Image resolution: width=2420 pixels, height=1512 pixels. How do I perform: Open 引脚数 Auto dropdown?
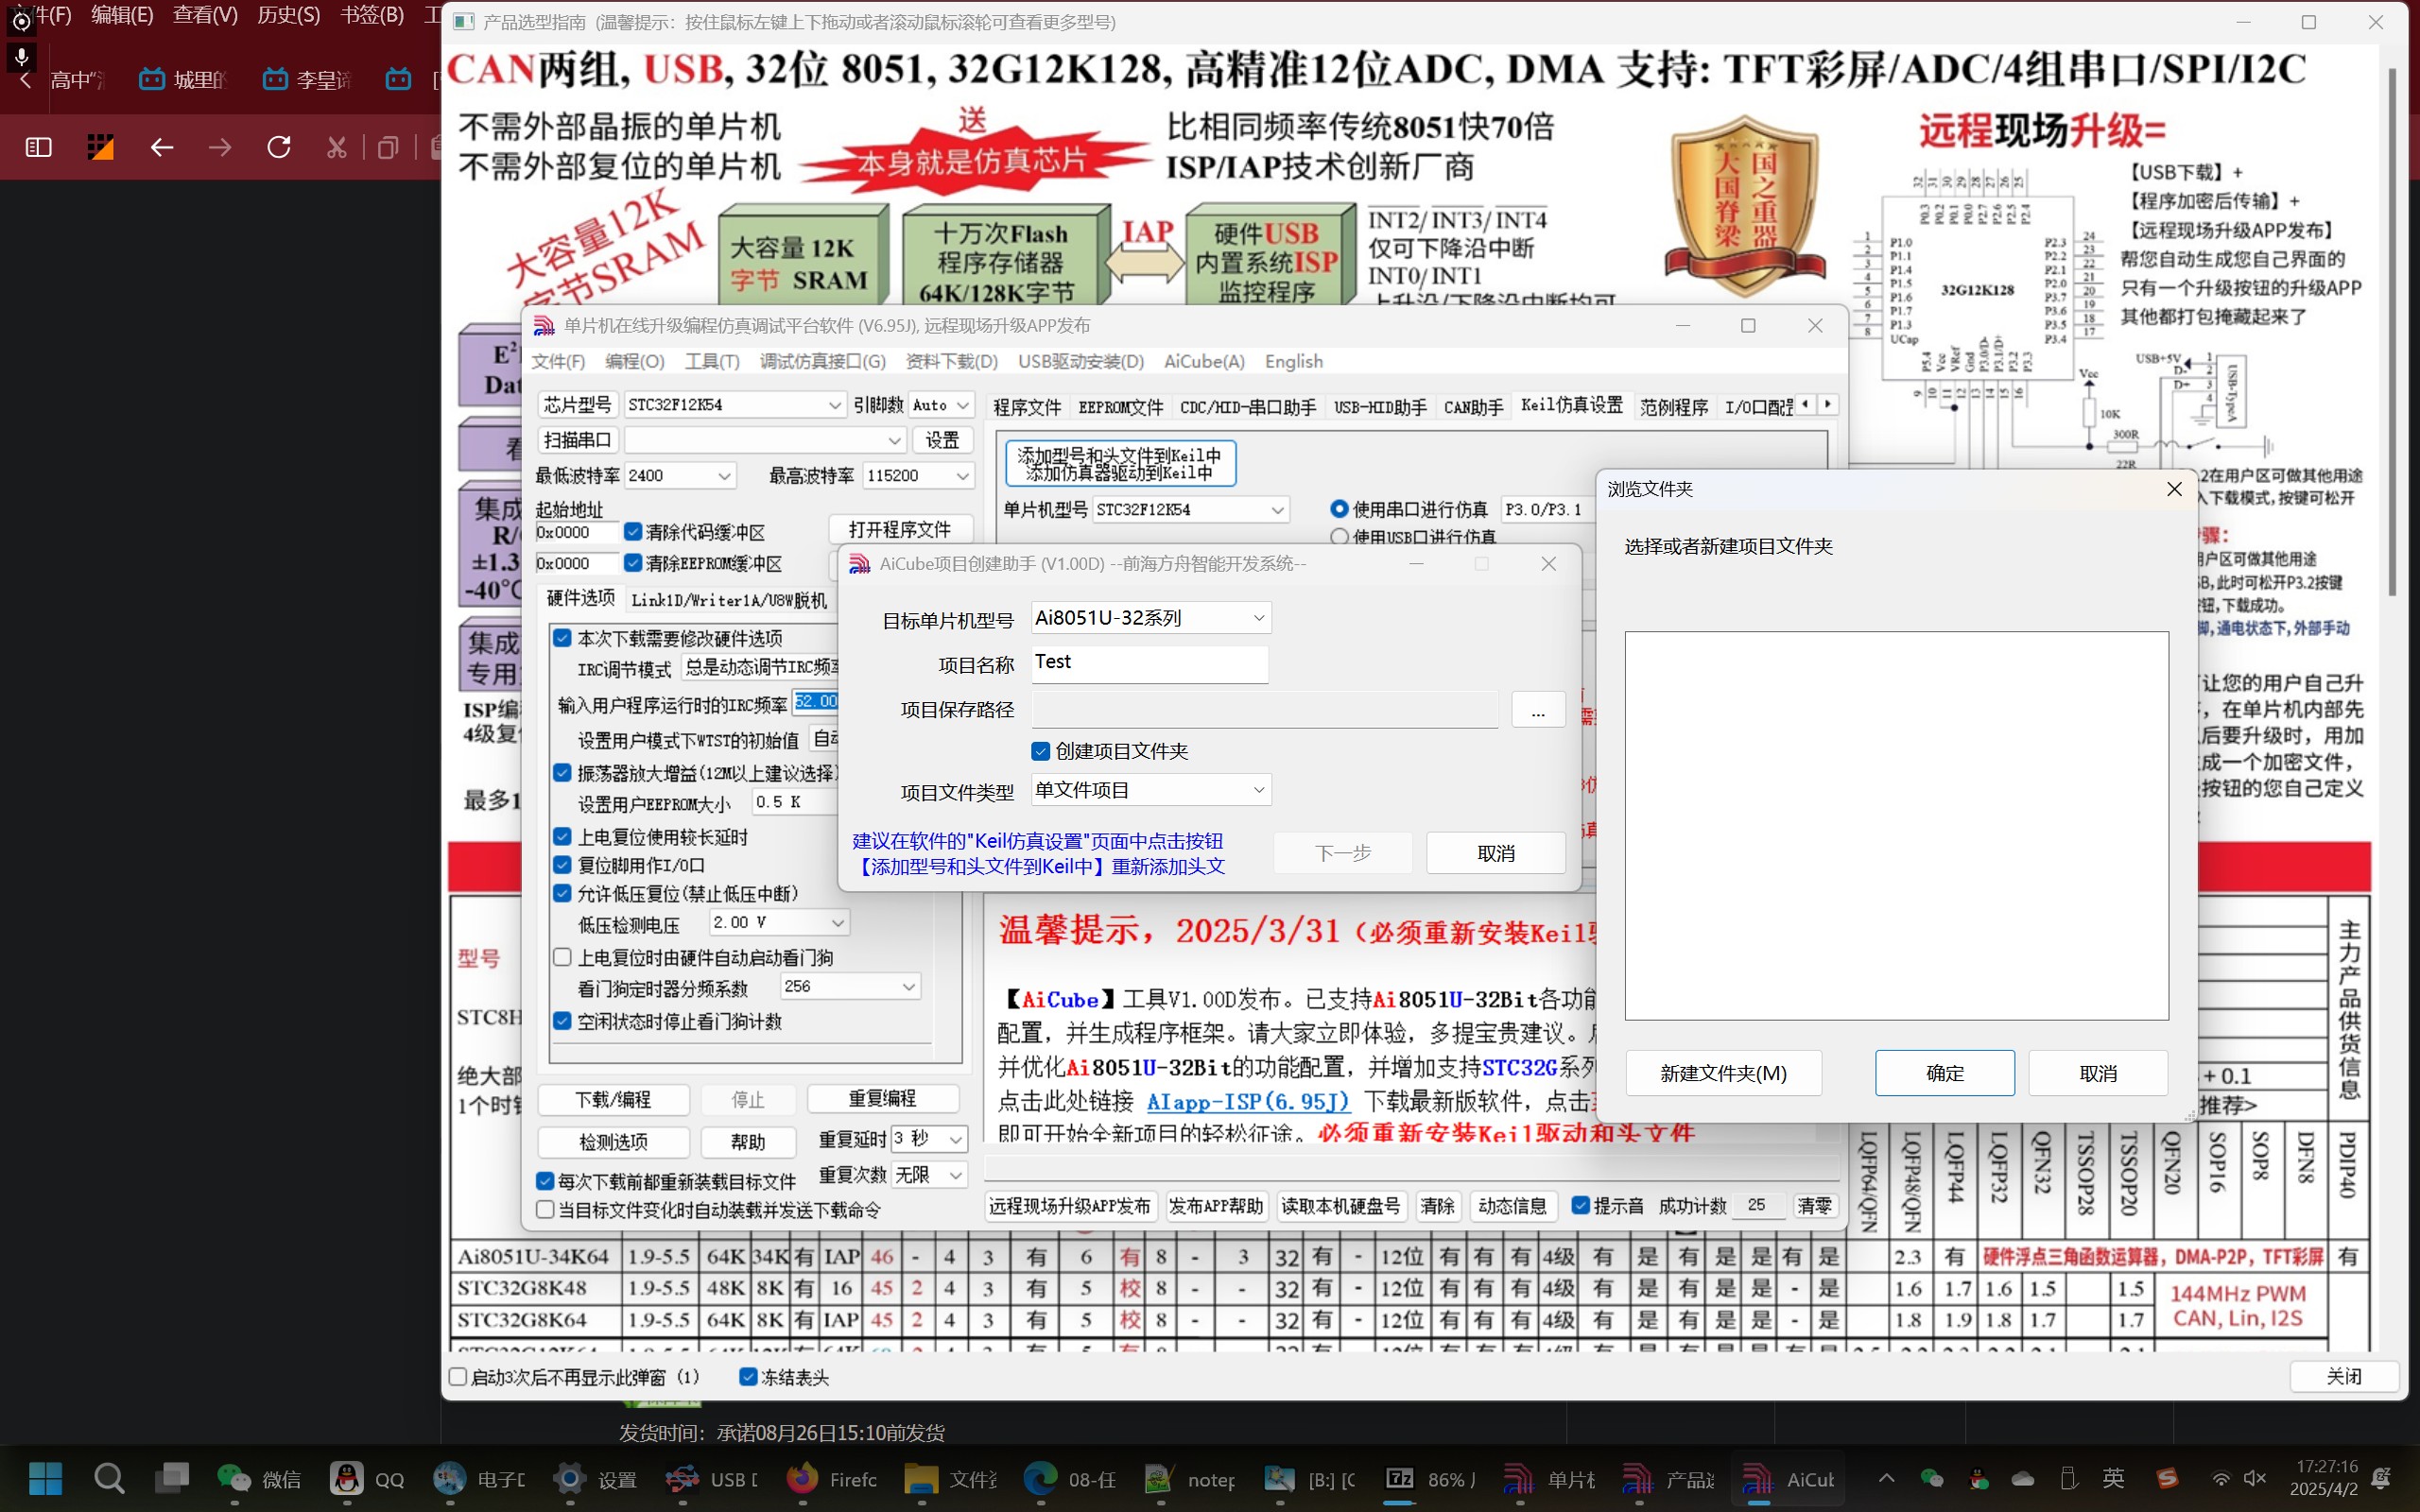941,404
